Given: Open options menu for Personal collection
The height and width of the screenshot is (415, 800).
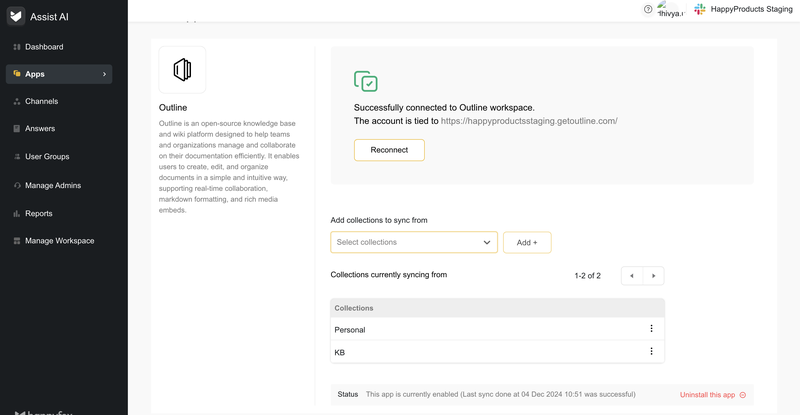Looking at the screenshot, I should coord(652,329).
